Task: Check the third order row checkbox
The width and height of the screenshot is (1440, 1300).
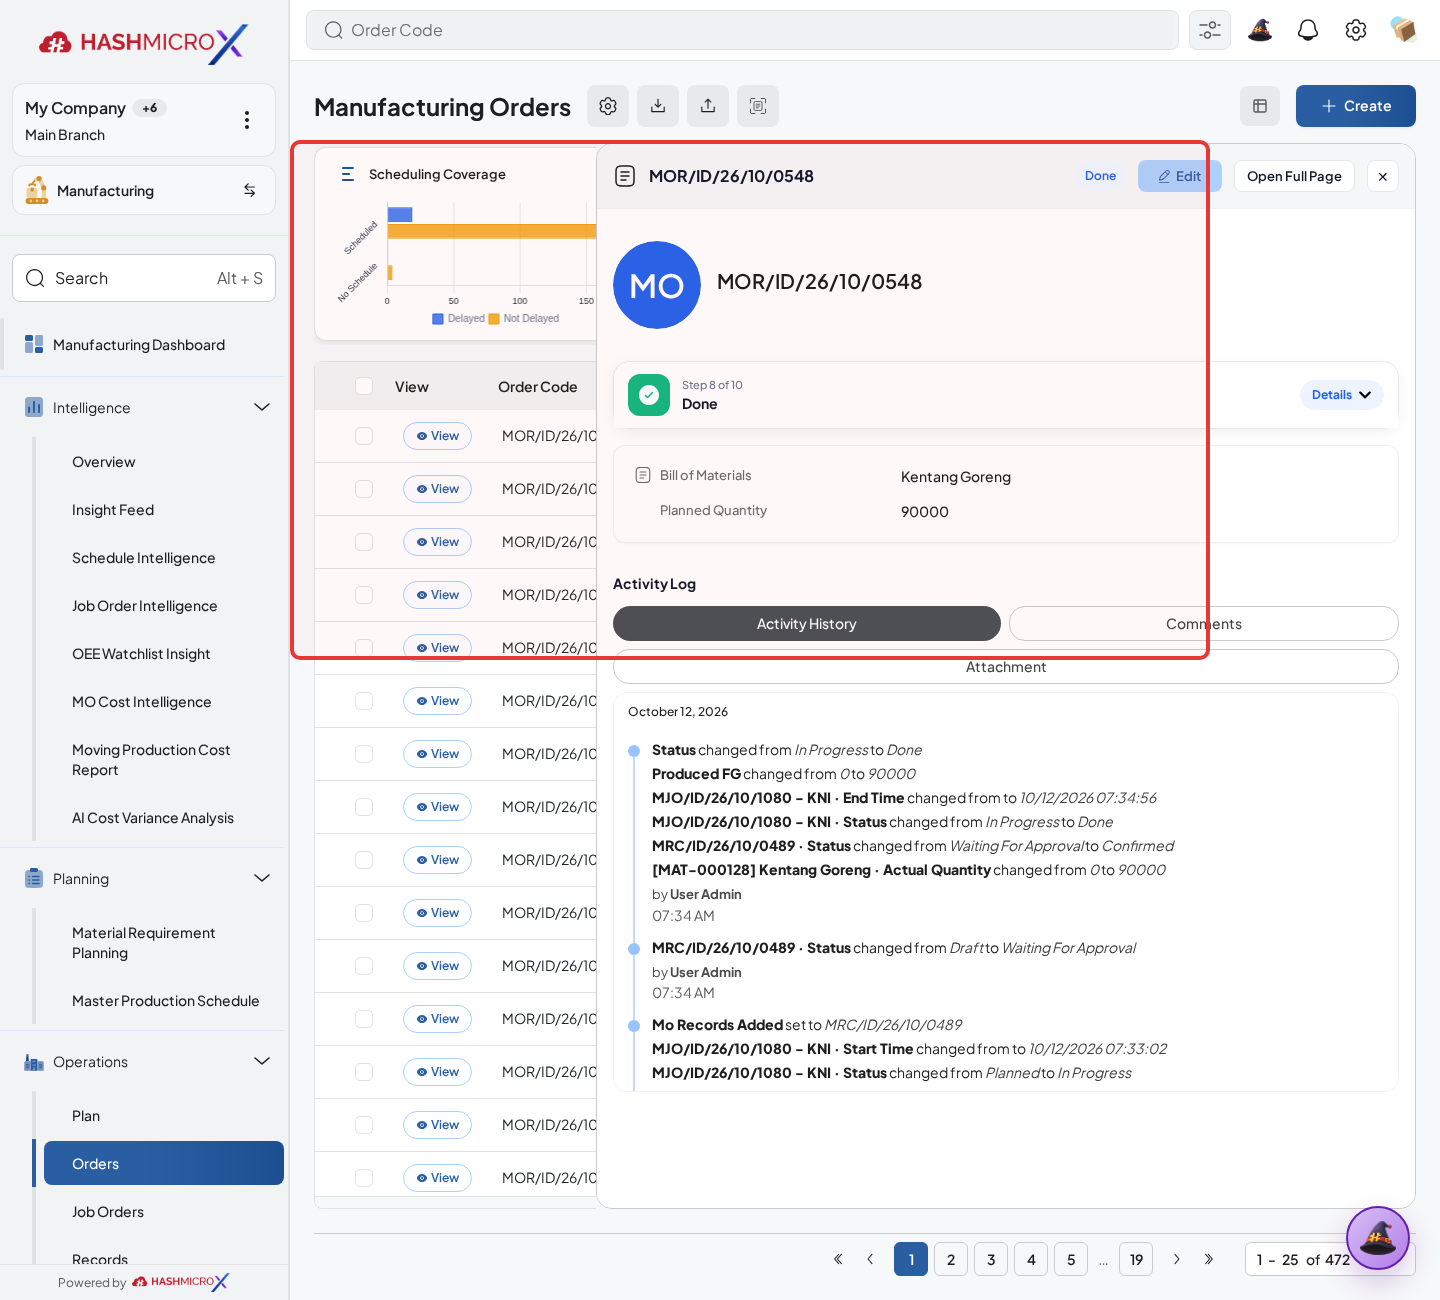Action: [364, 542]
